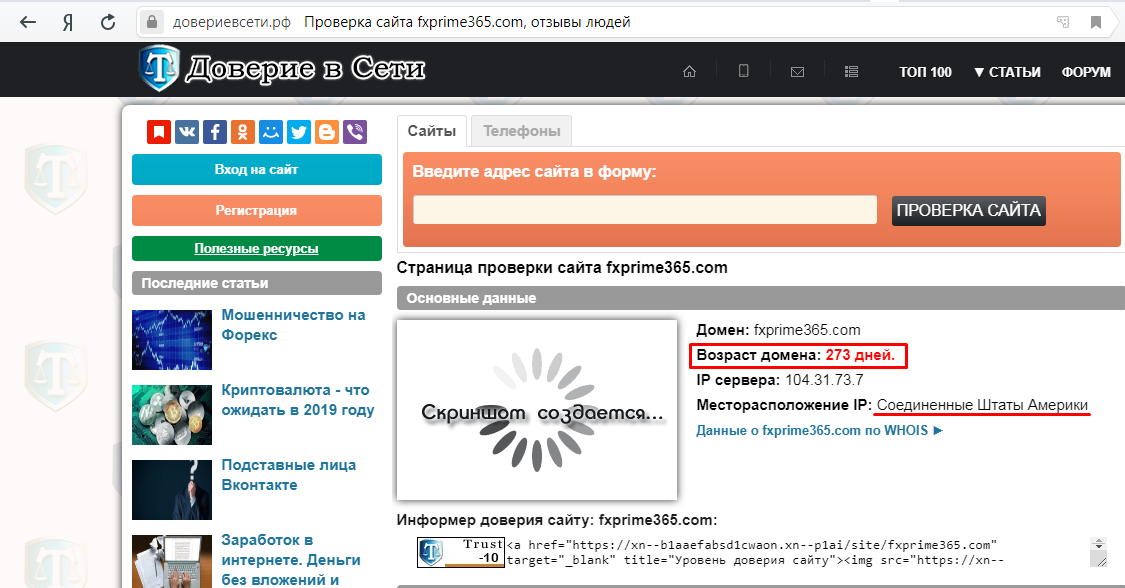Click the Forex chart article thumbnail

[x=172, y=340]
